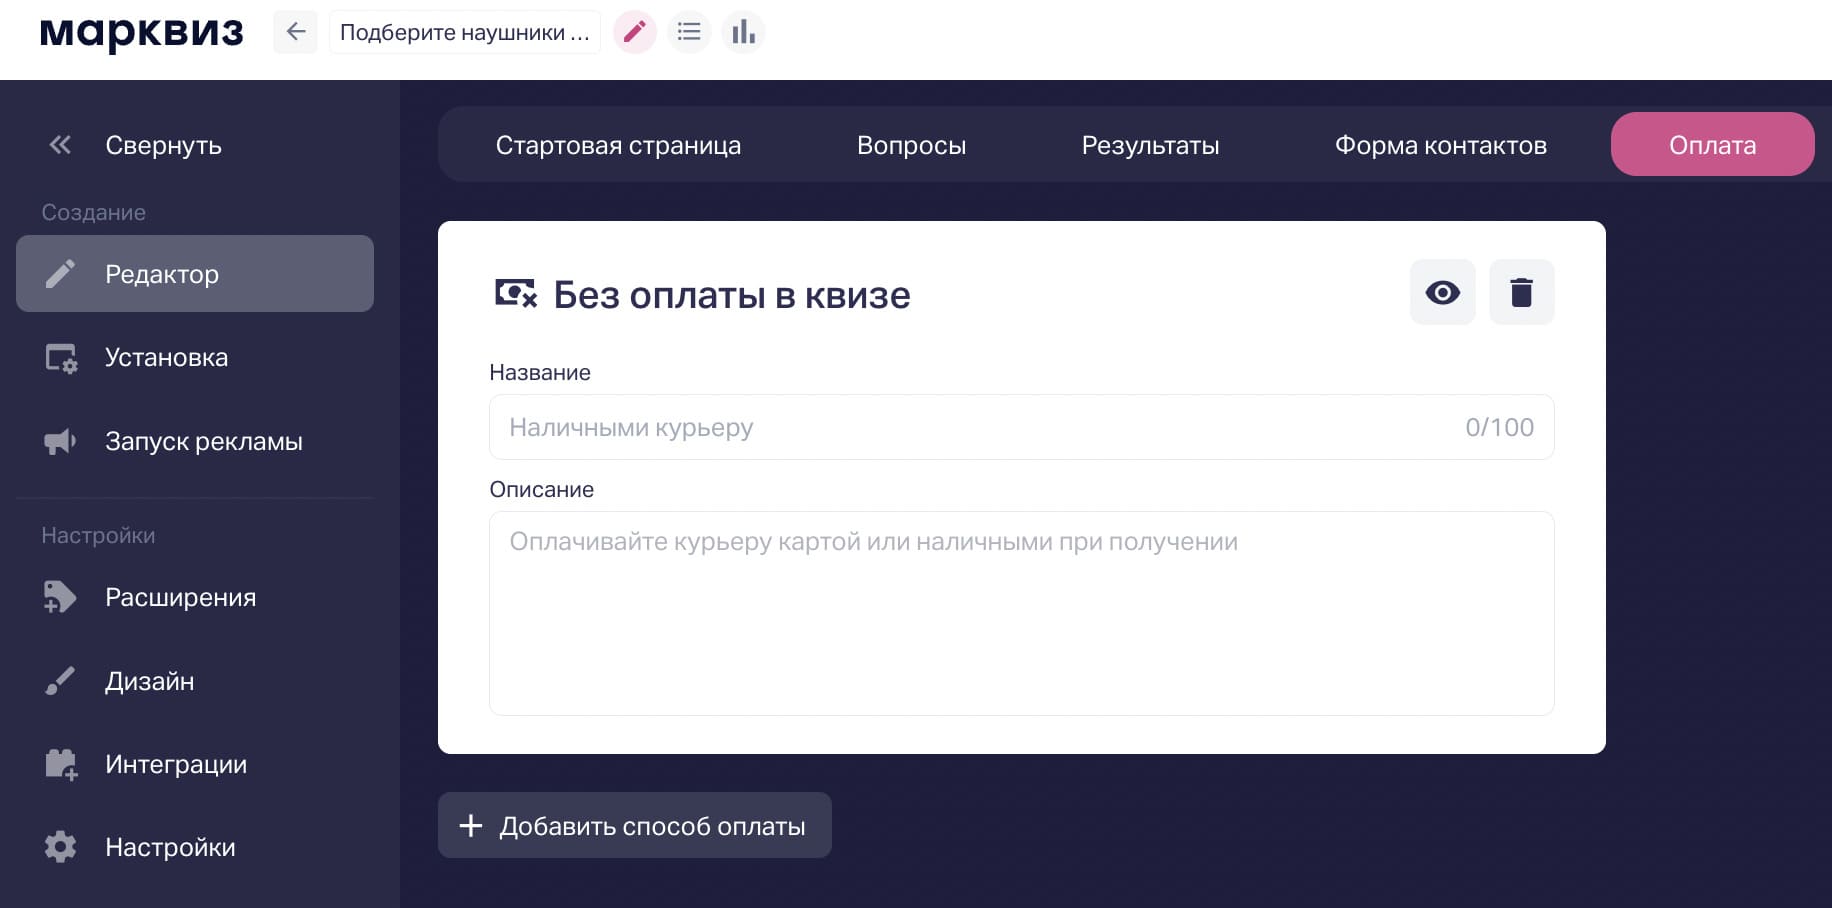This screenshot has height=908, width=1832.
Task: Click the Расширения tag icon
Action: [x=60, y=597]
